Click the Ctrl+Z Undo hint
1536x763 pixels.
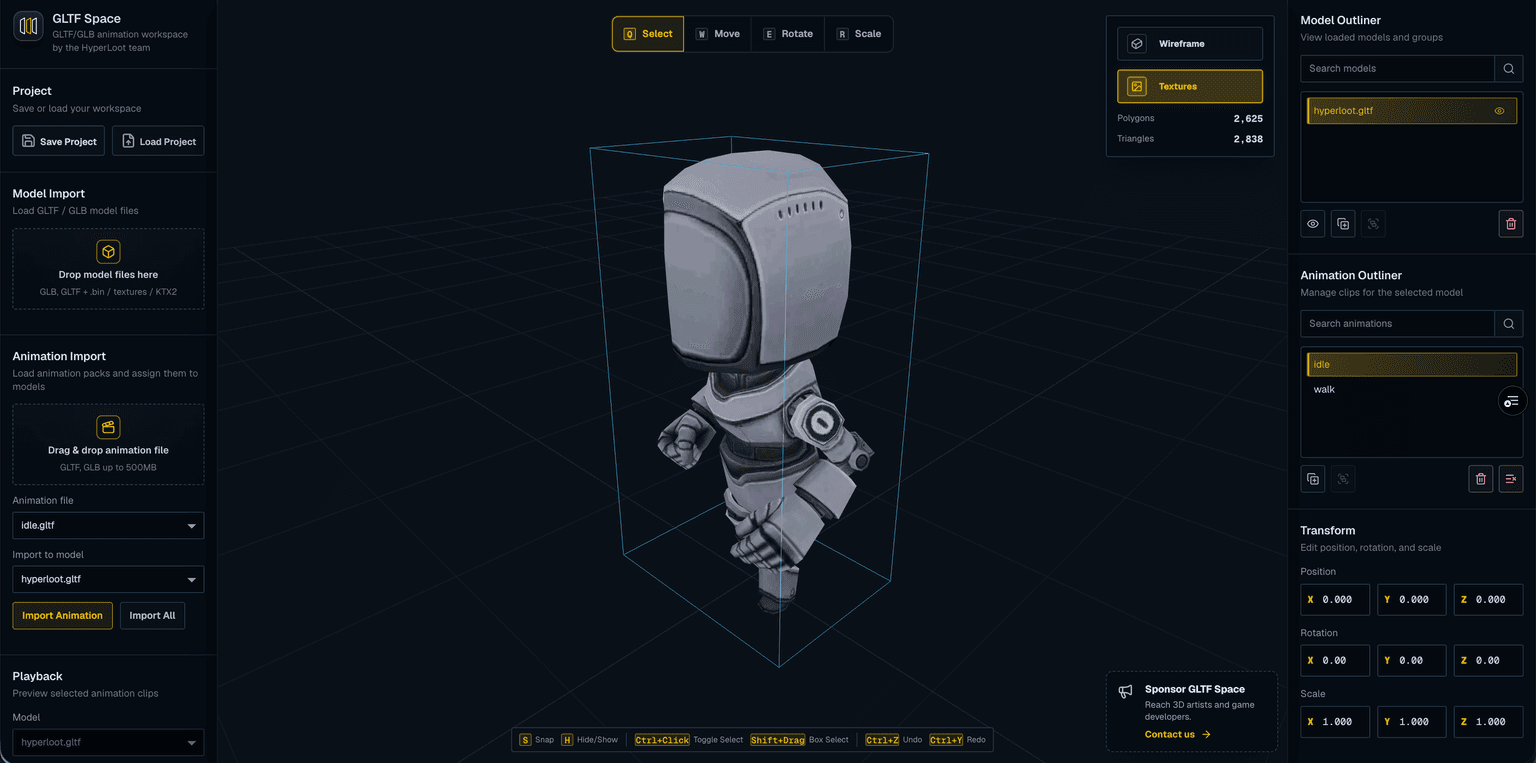pos(894,740)
